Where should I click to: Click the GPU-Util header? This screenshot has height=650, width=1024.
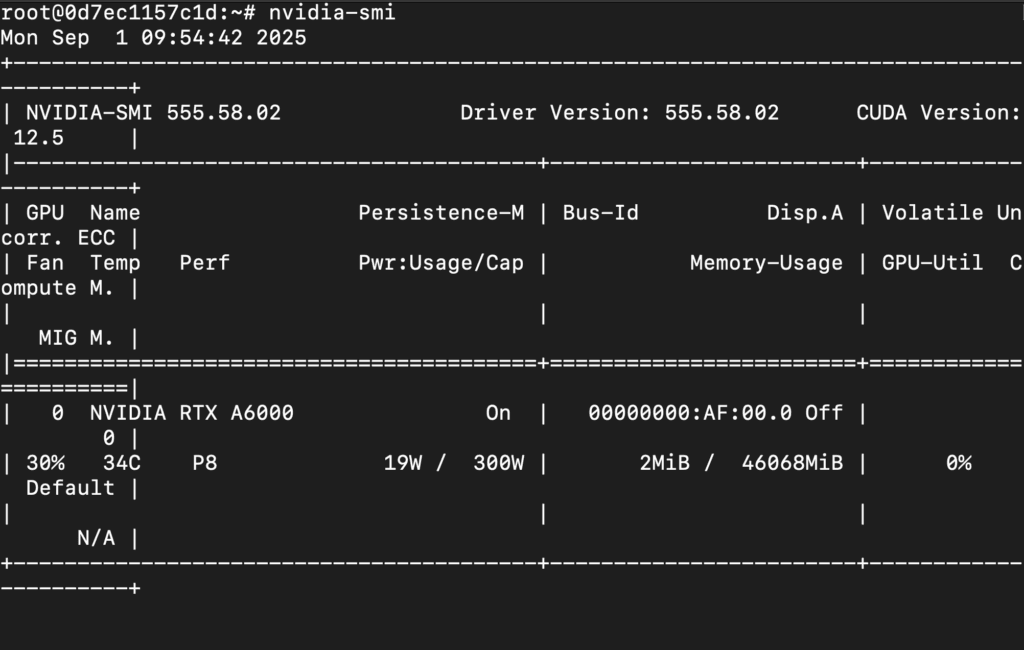pyautogui.click(x=933, y=263)
